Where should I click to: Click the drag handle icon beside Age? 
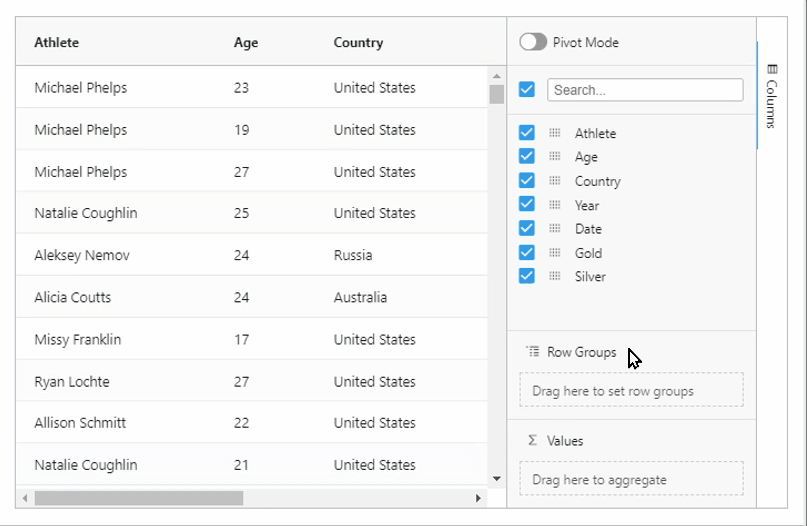pyautogui.click(x=555, y=157)
